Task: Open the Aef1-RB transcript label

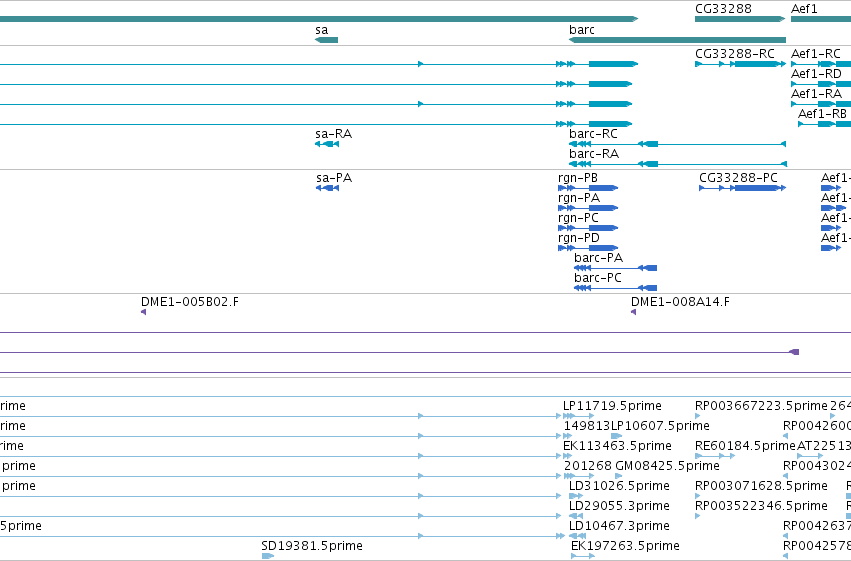Action: (x=822, y=114)
